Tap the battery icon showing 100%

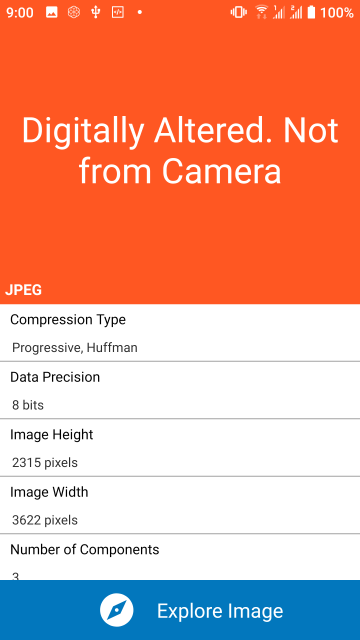[x=311, y=13]
